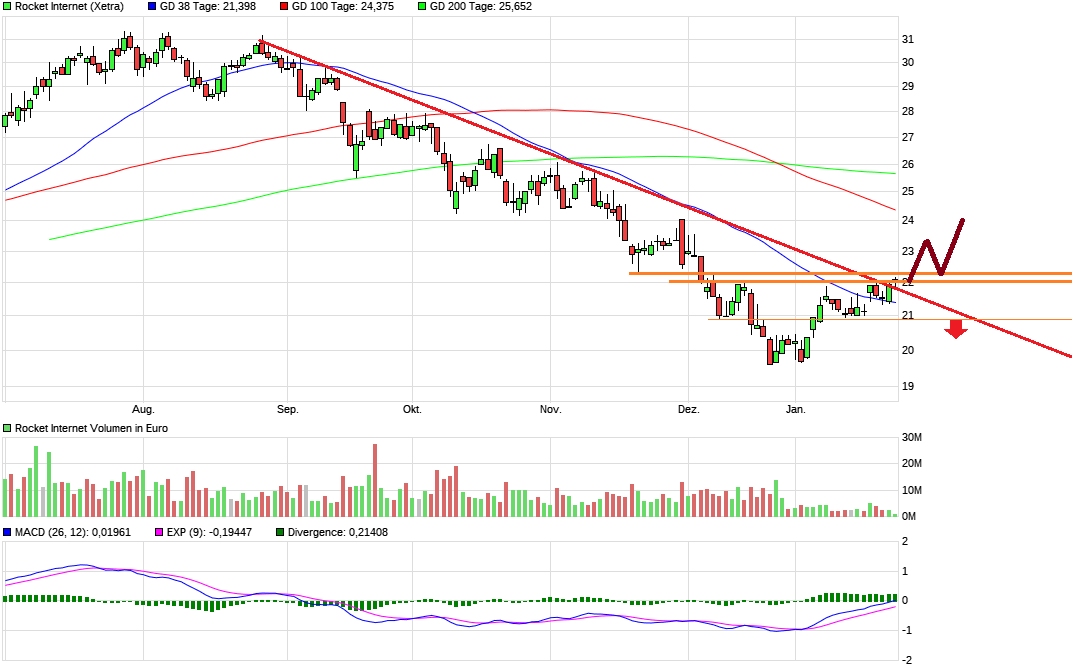Click the 30M volume axis label
This screenshot has width=1072, height=670.
(x=912, y=436)
